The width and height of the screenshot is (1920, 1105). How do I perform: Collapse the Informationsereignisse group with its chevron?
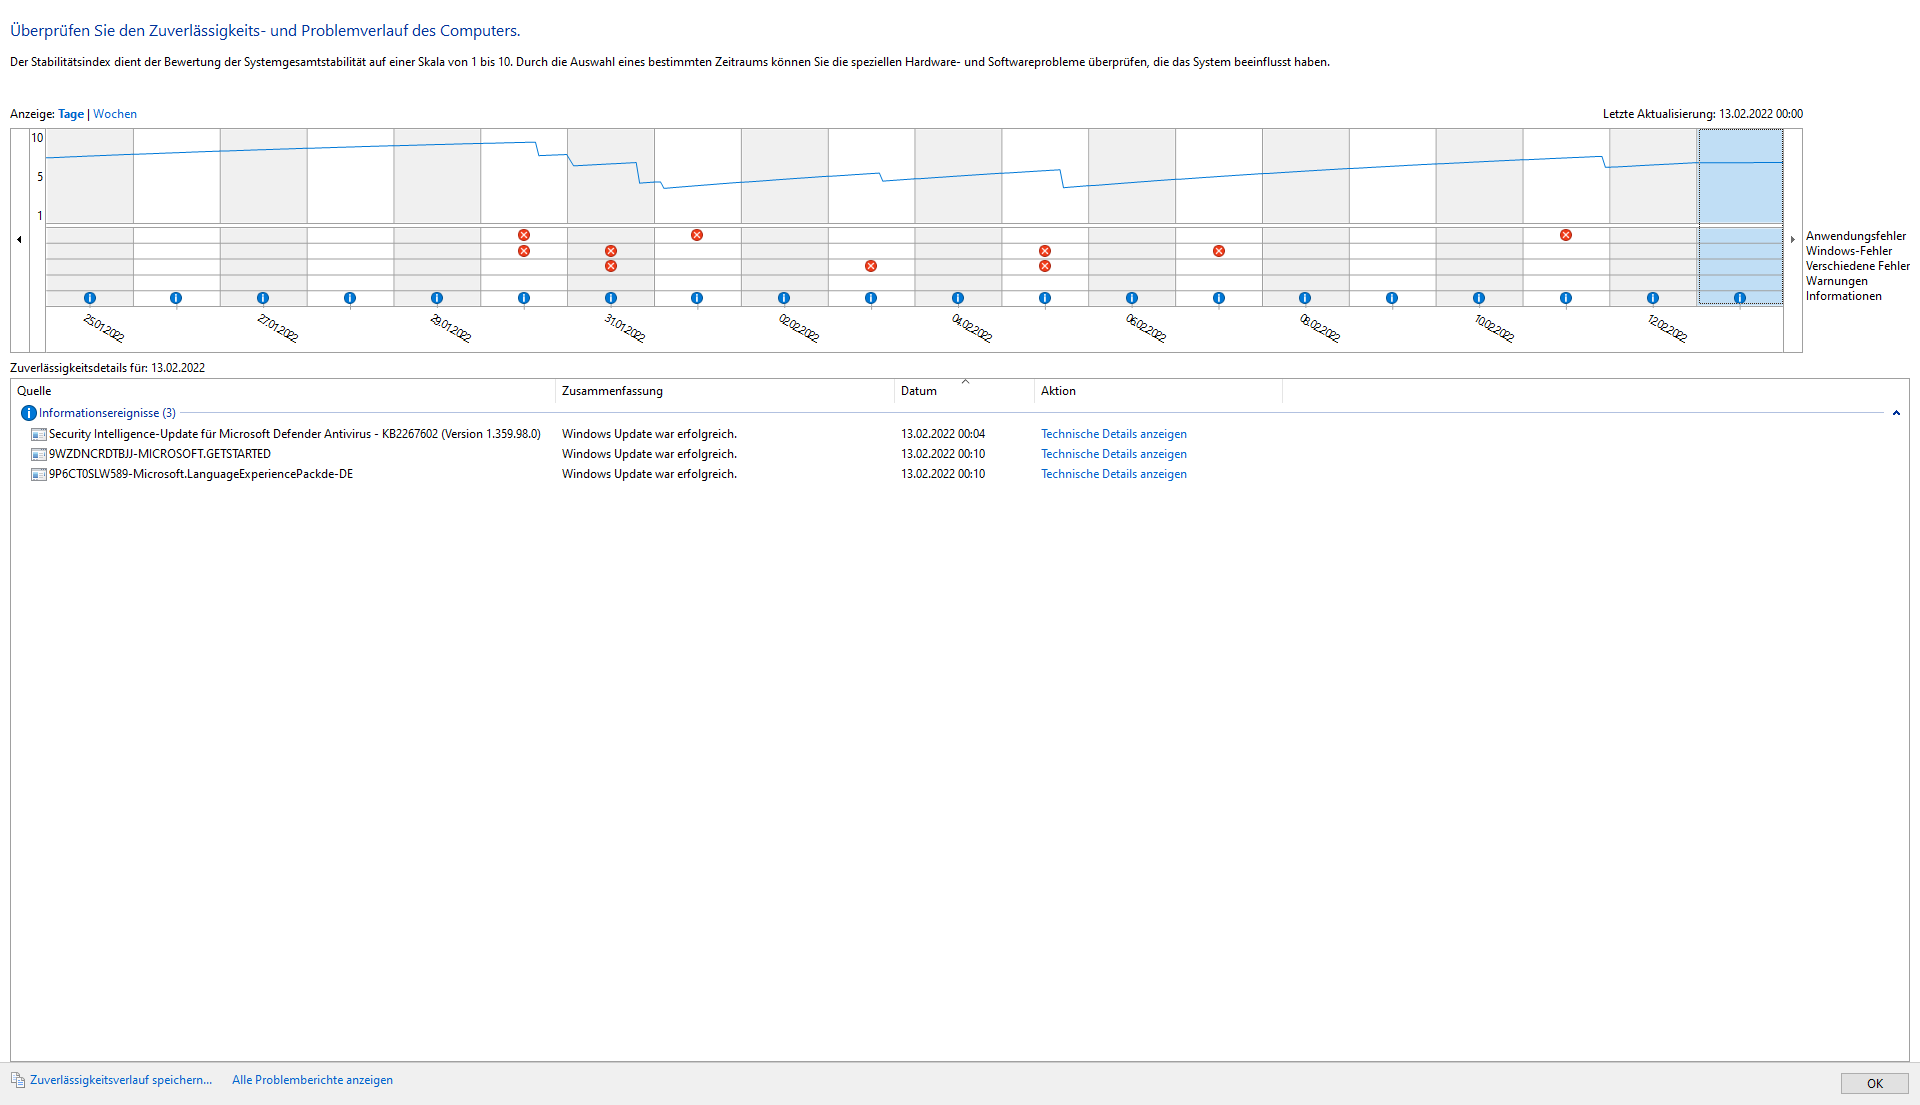[x=1896, y=413]
